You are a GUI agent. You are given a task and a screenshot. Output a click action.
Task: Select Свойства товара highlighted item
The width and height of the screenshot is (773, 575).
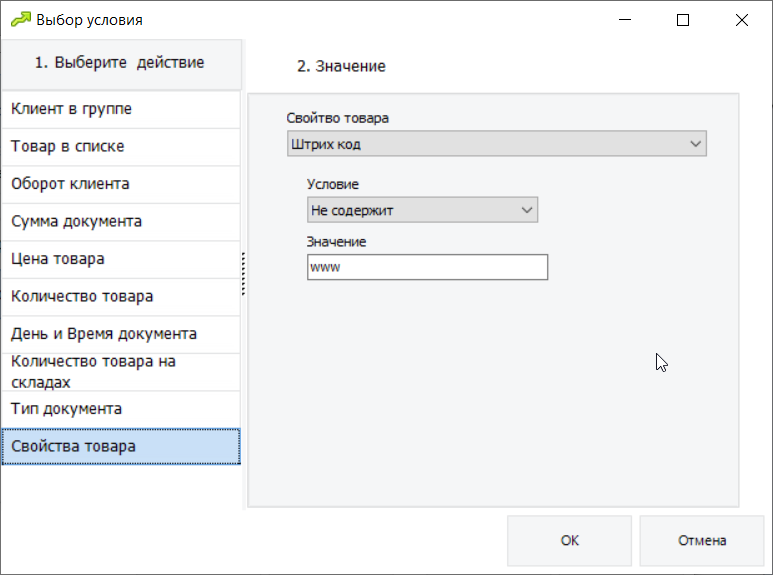pyautogui.click(x=121, y=446)
